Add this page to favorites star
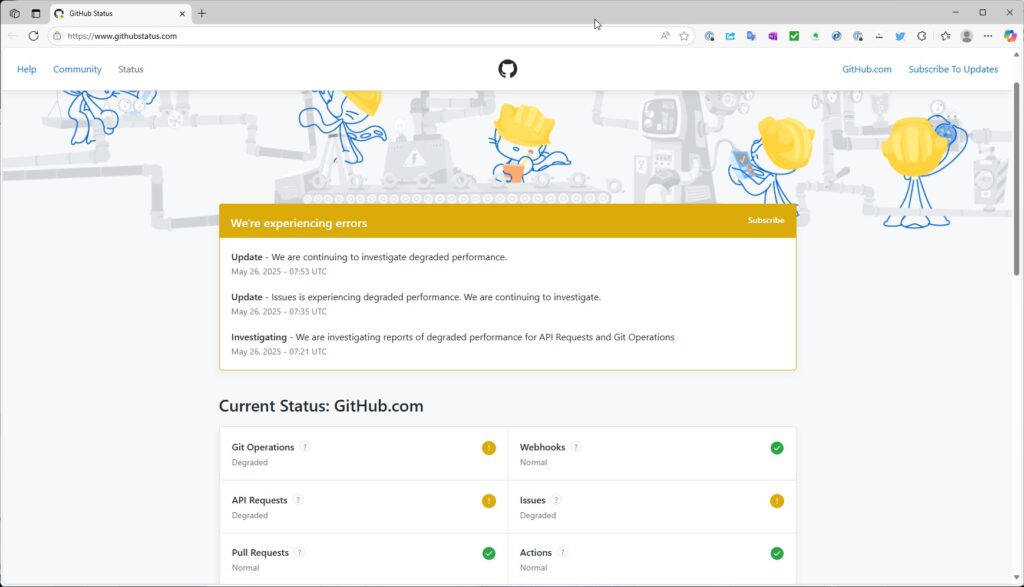The image size is (1024, 587). pyautogui.click(x=684, y=36)
